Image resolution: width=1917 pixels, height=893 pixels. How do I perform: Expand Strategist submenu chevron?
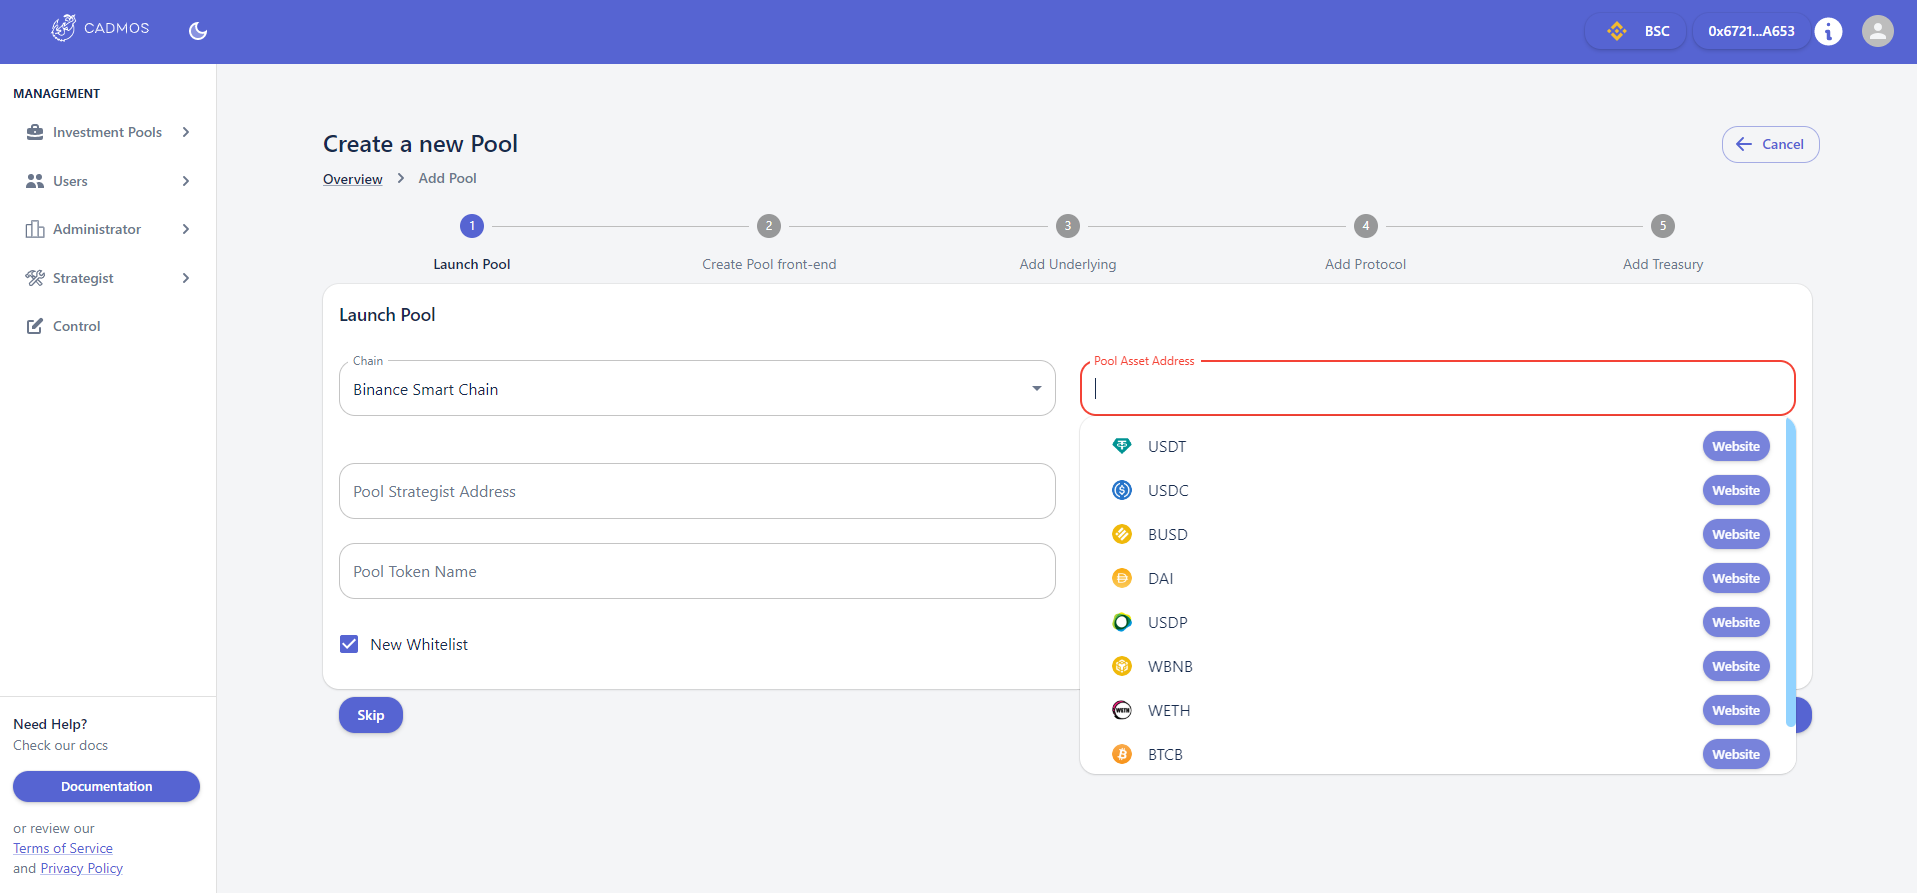tap(186, 278)
